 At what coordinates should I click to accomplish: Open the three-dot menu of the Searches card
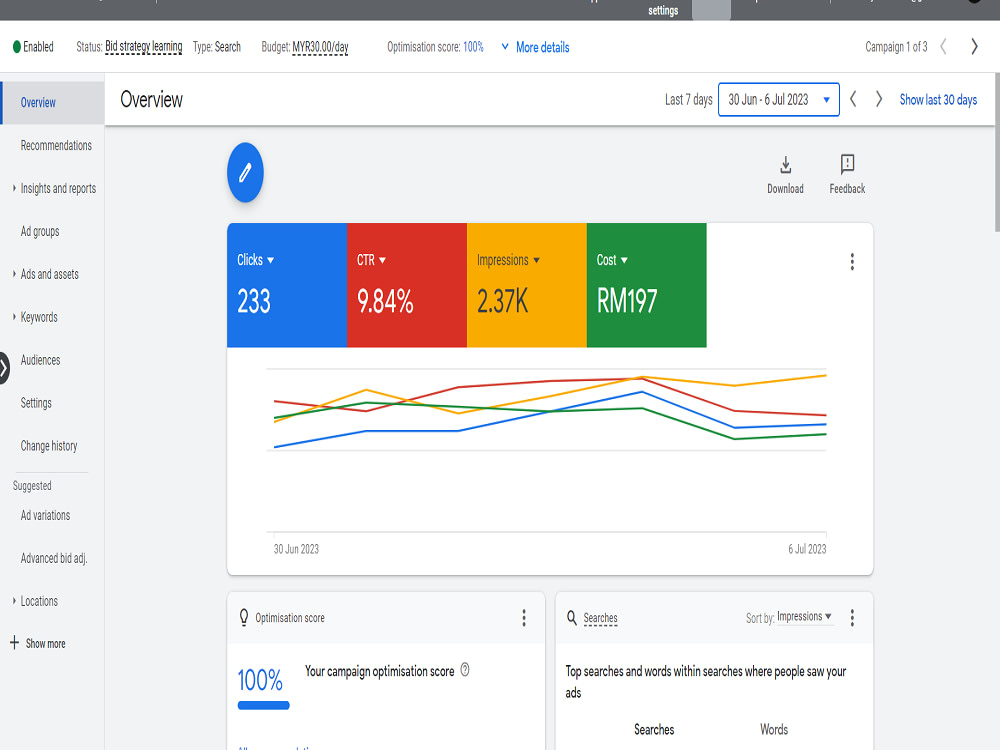pos(852,617)
